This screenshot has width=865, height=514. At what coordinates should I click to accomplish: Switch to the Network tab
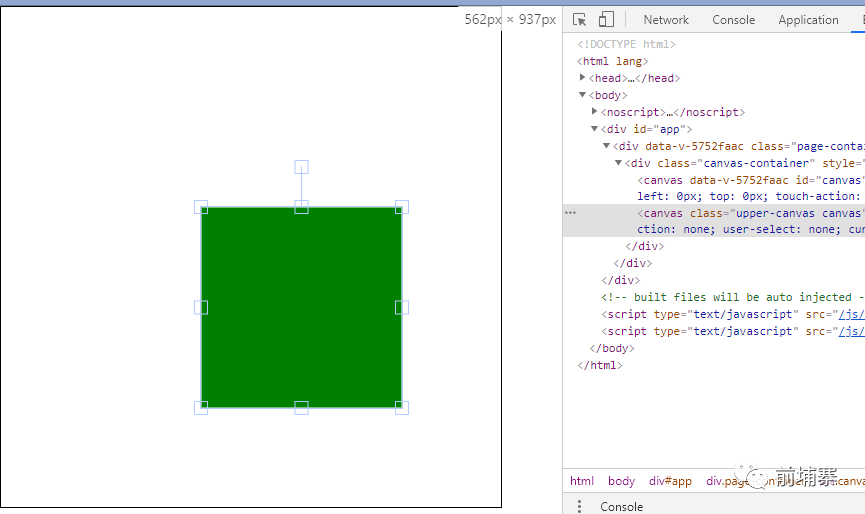point(666,20)
